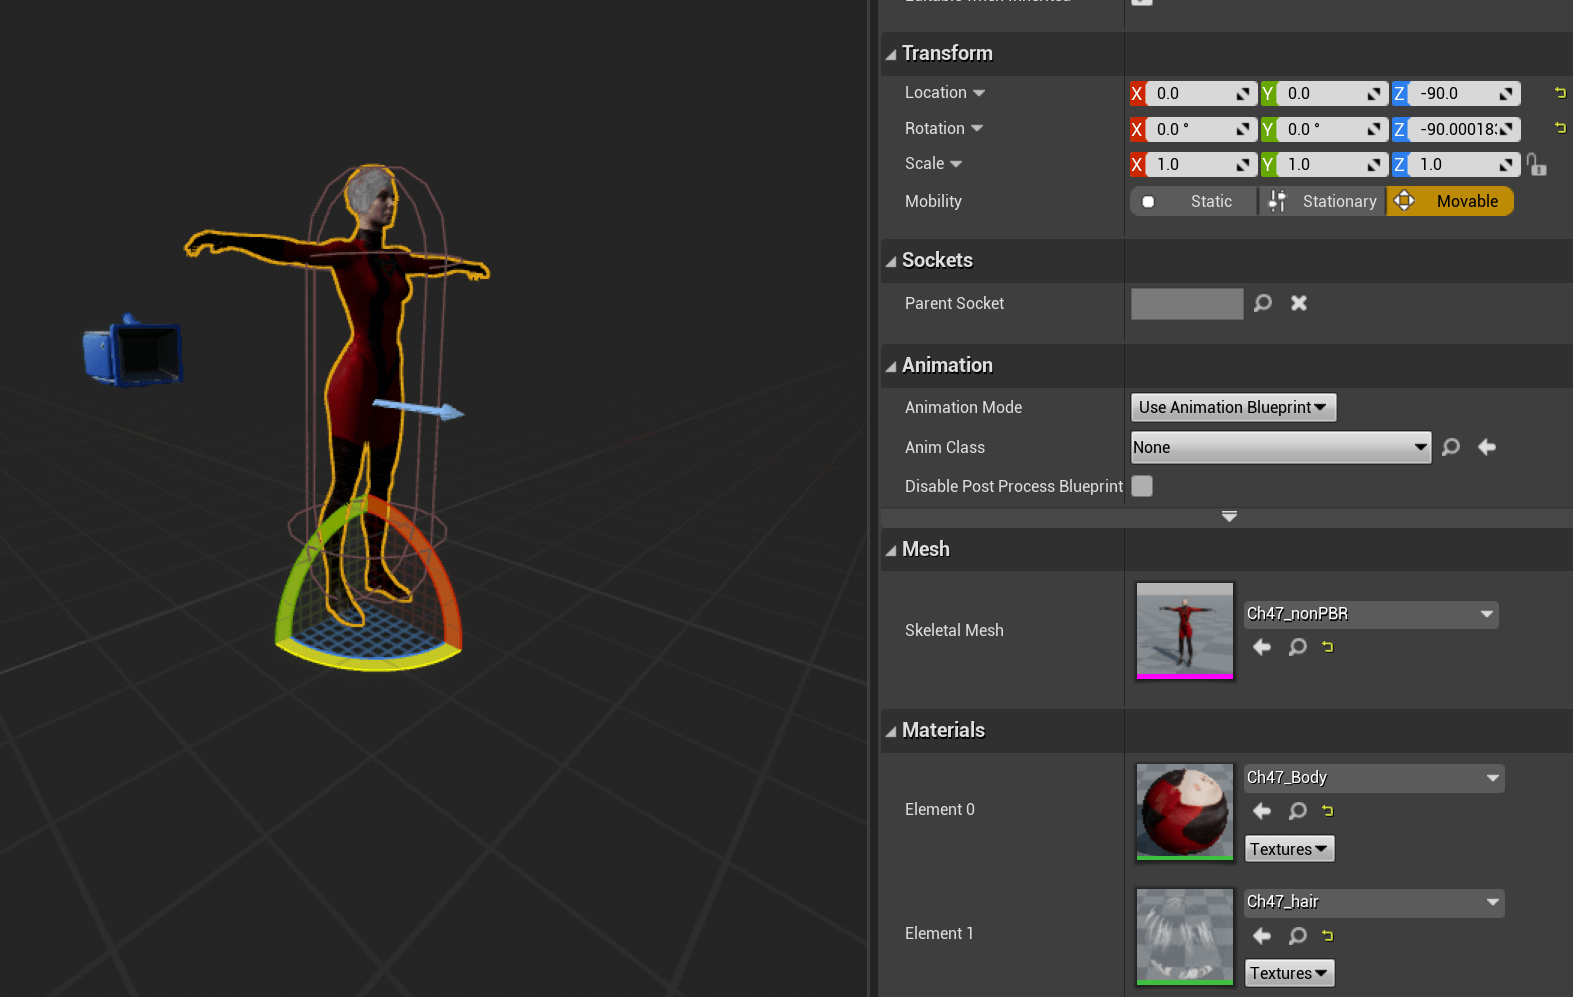
Task: Click the Parent Socket name field
Action: click(x=1187, y=304)
